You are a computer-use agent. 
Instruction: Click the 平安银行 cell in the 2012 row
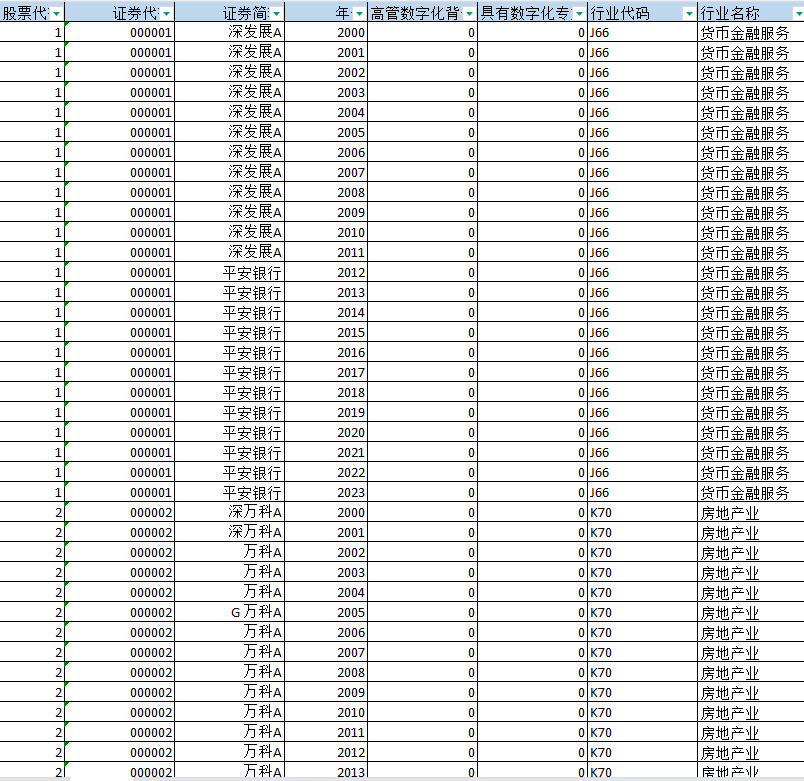tap(252, 272)
